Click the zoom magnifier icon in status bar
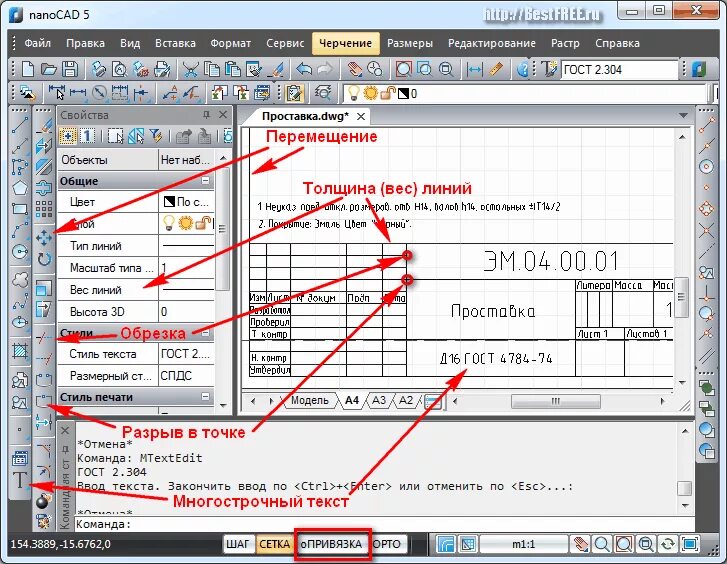 [602, 544]
